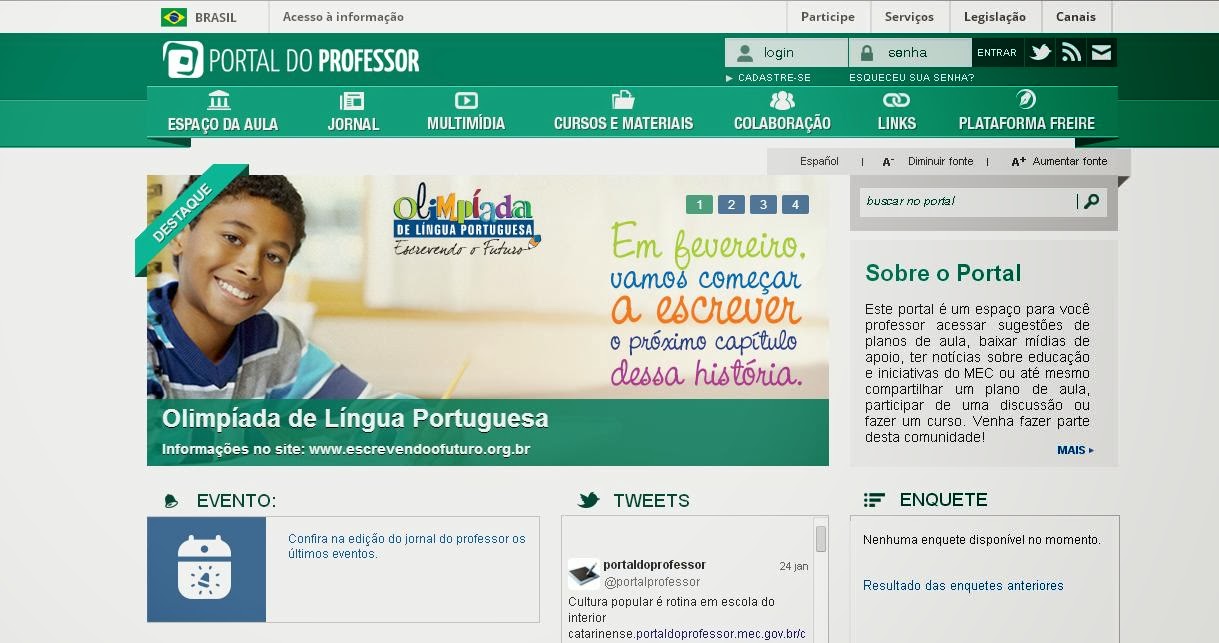Click the Links chain icon
The image size is (1219, 643).
pyautogui.click(x=896, y=100)
